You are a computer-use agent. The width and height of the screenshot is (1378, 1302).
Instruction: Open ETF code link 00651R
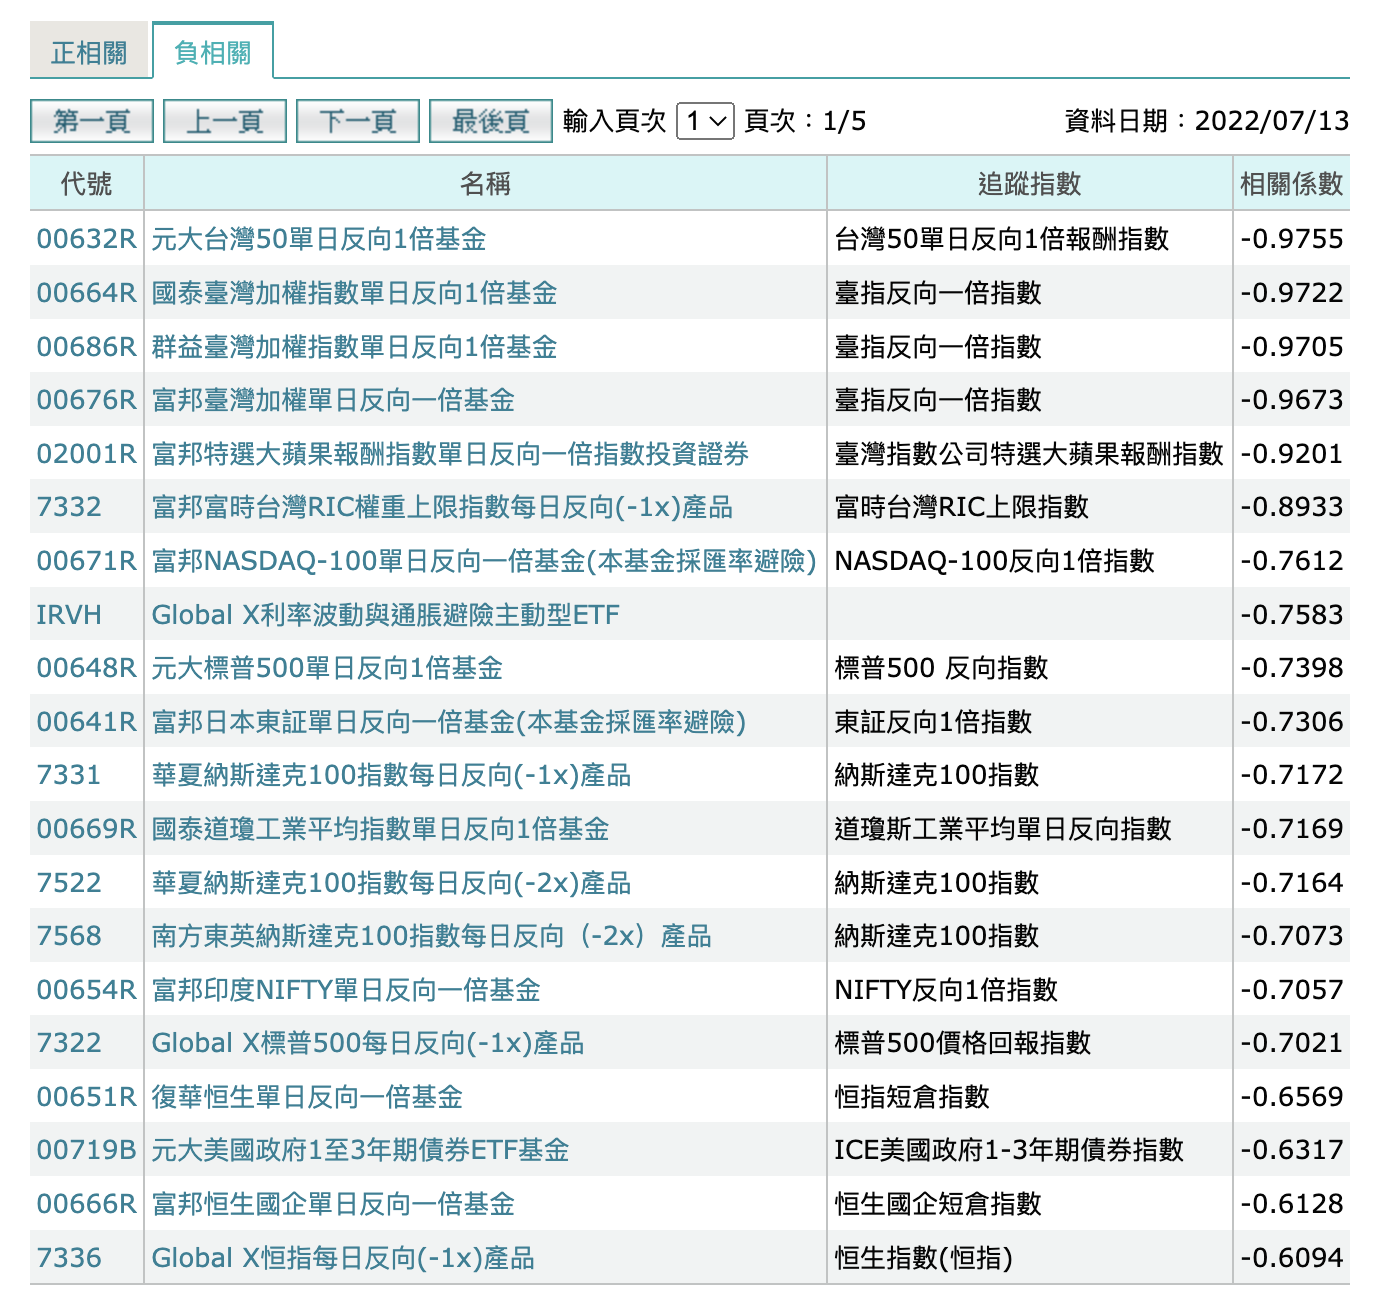(x=86, y=1097)
